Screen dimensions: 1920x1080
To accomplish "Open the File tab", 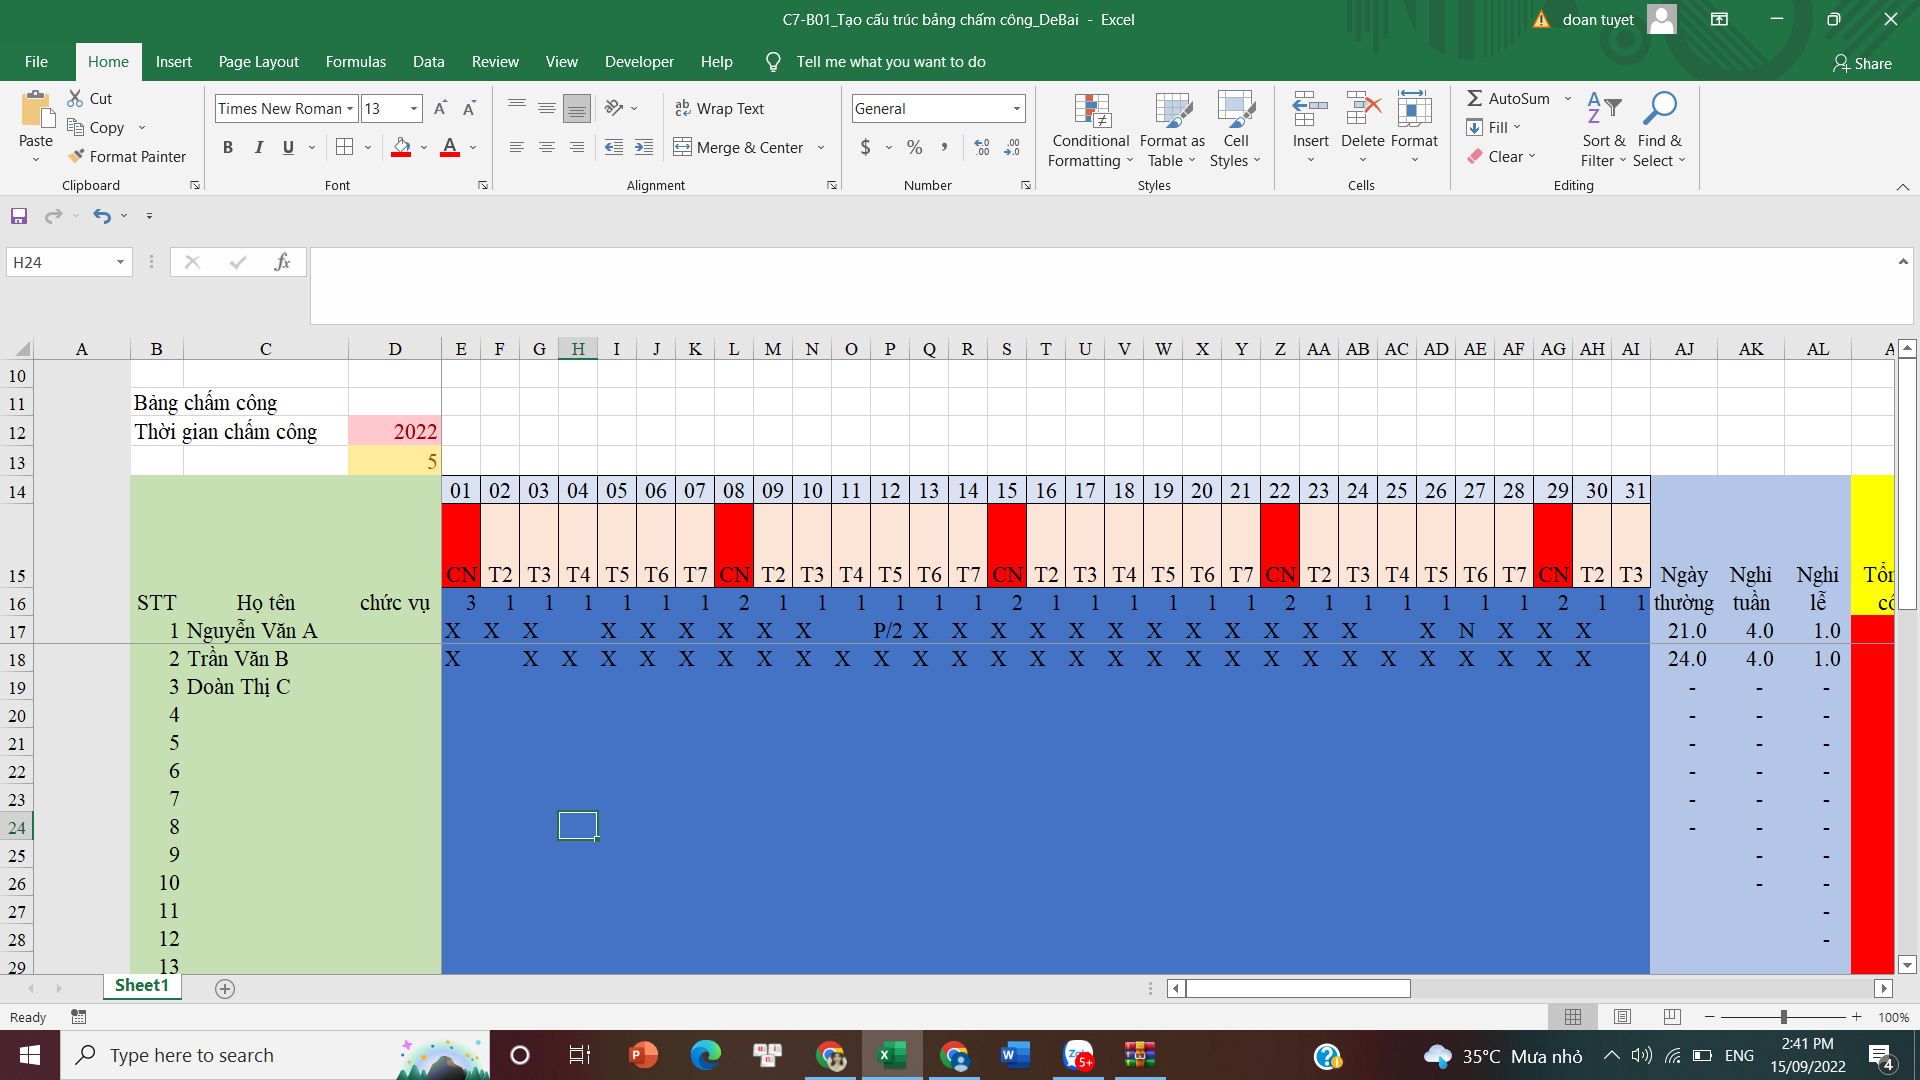I will pos(36,62).
